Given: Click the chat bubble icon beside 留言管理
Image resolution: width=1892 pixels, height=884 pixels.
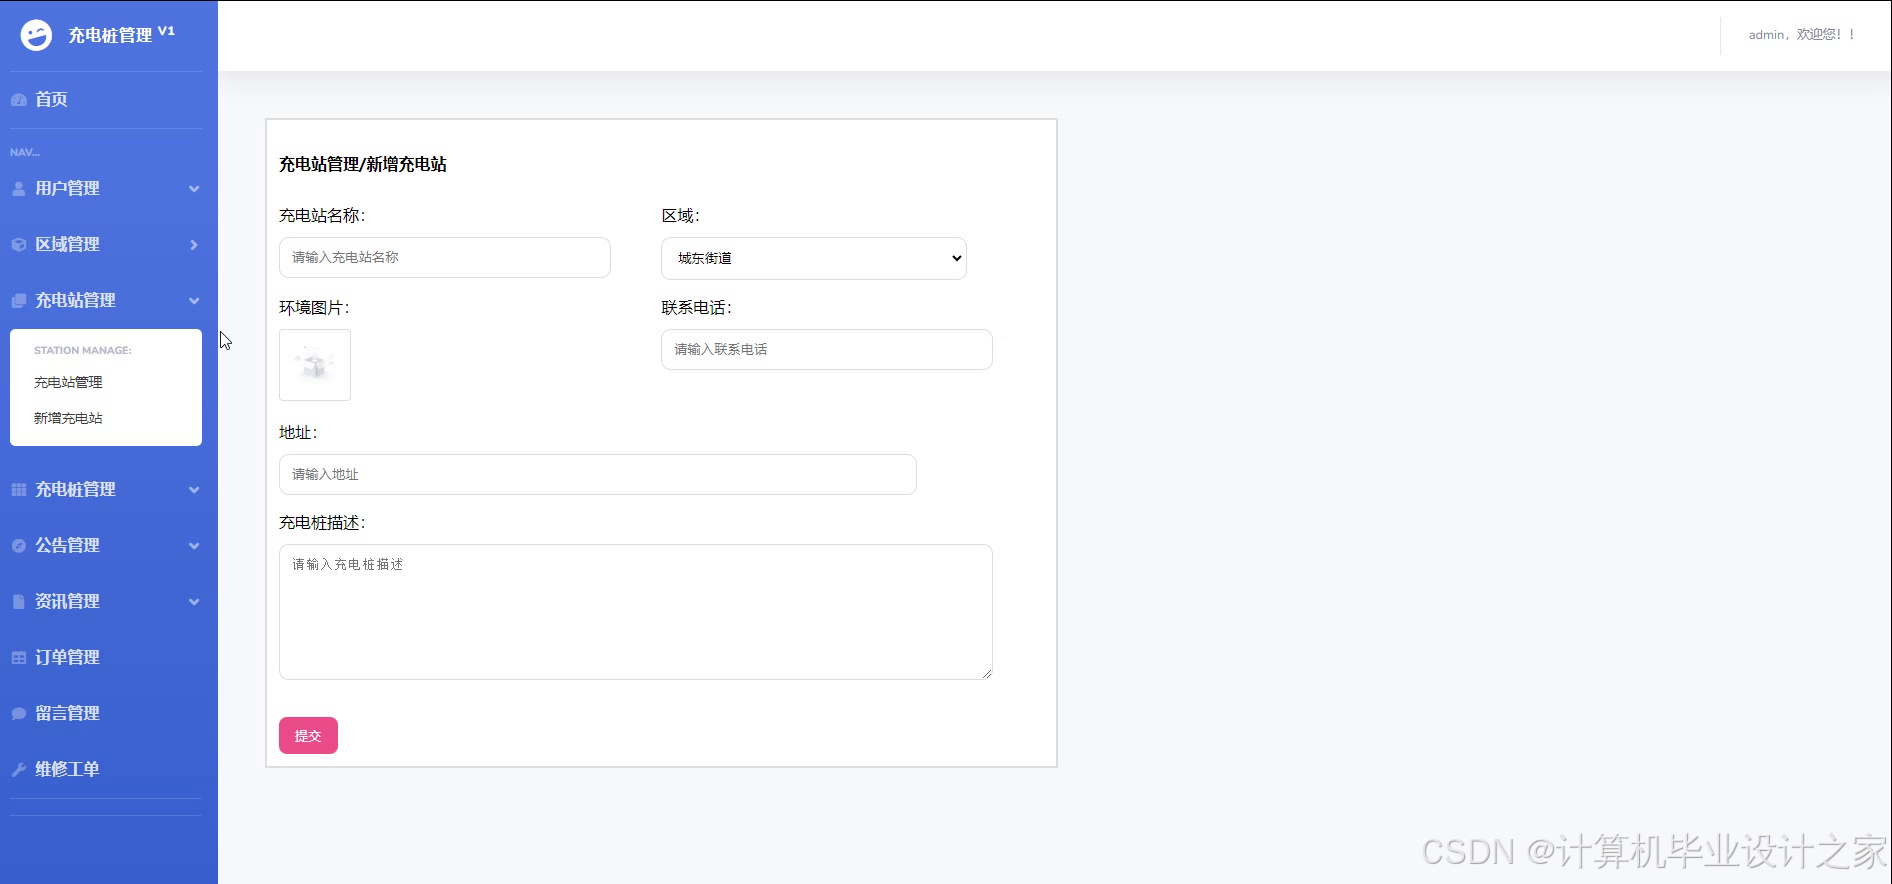Looking at the screenshot, I should 18,713.
